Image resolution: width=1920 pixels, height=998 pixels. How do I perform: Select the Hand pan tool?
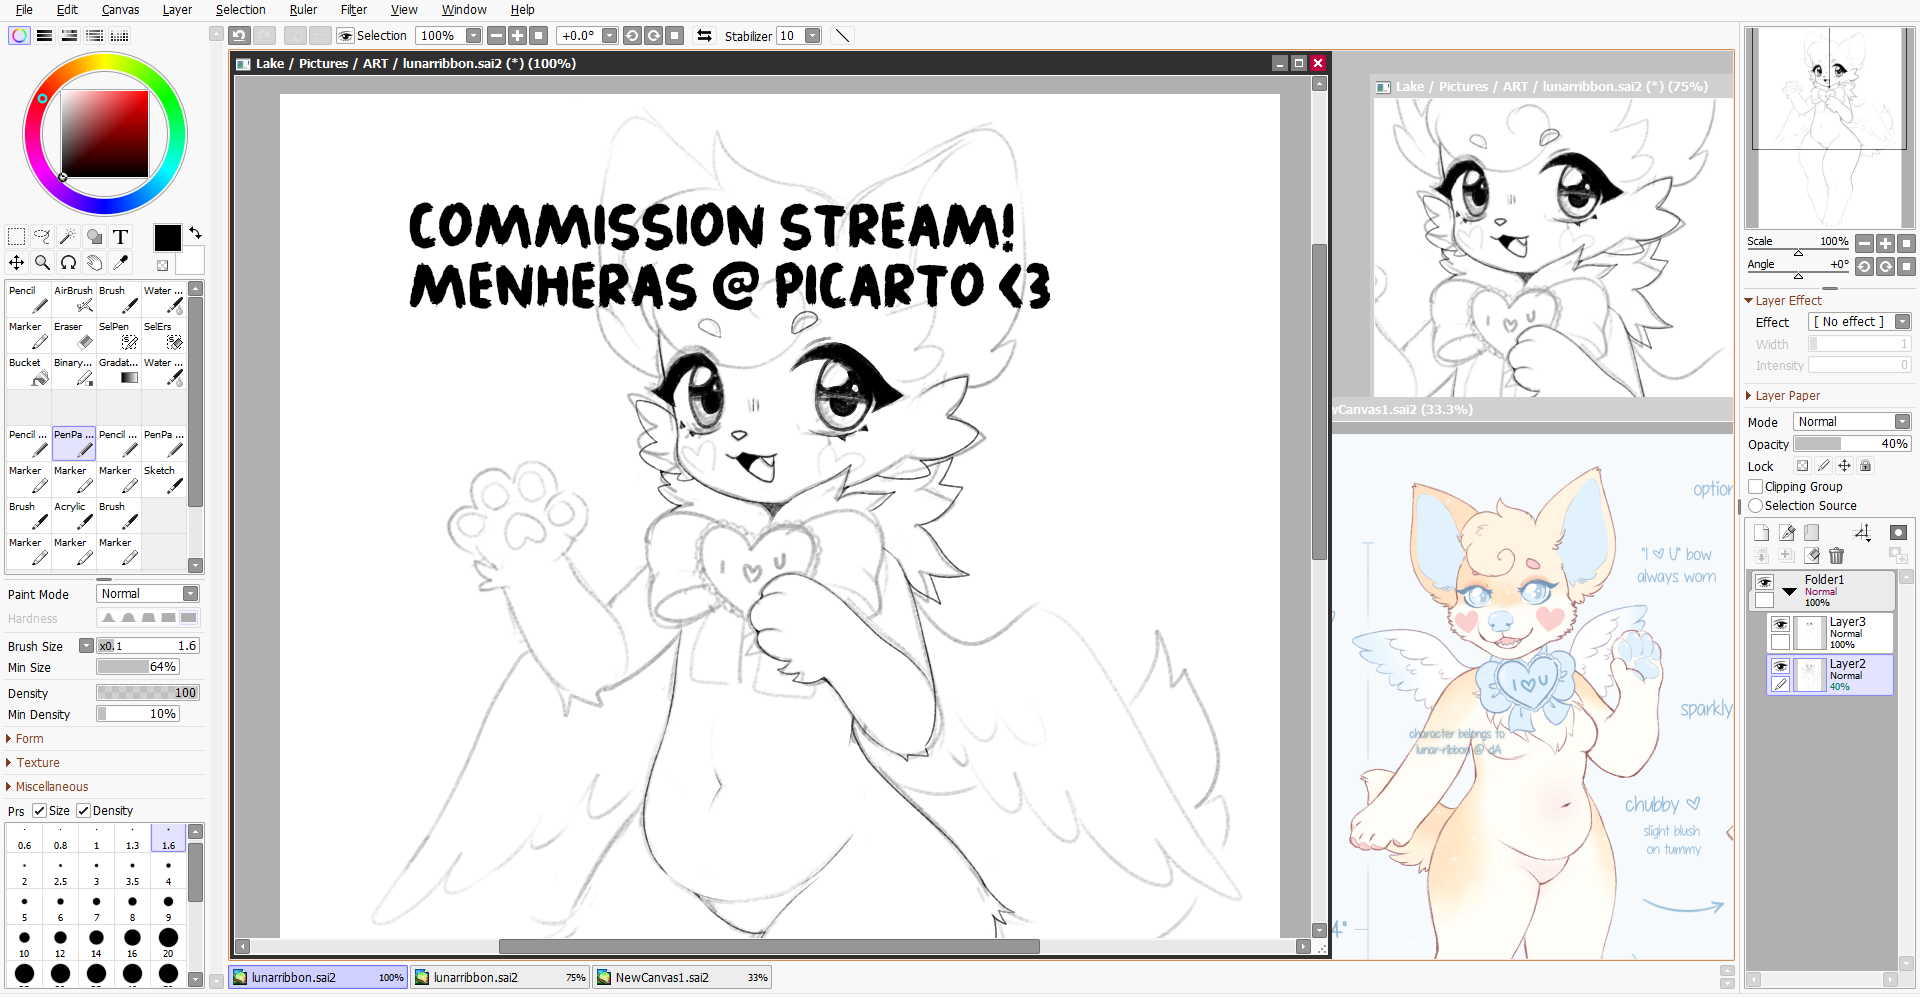pyautogui.click(x=94, y=263)
